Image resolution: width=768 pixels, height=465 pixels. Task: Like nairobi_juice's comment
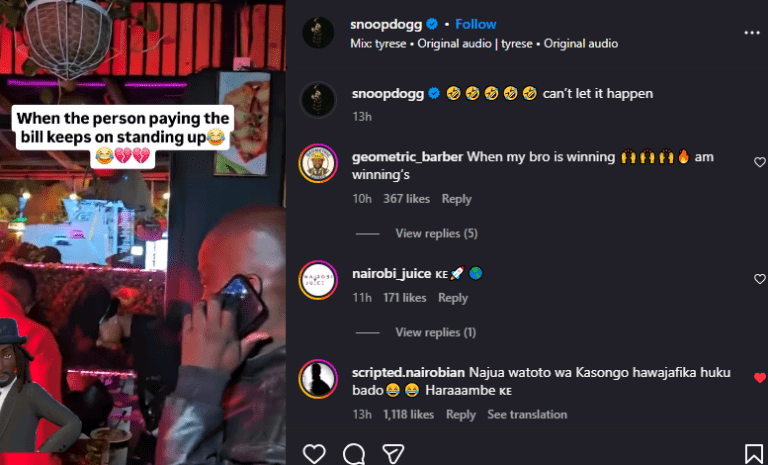point(759,279)
